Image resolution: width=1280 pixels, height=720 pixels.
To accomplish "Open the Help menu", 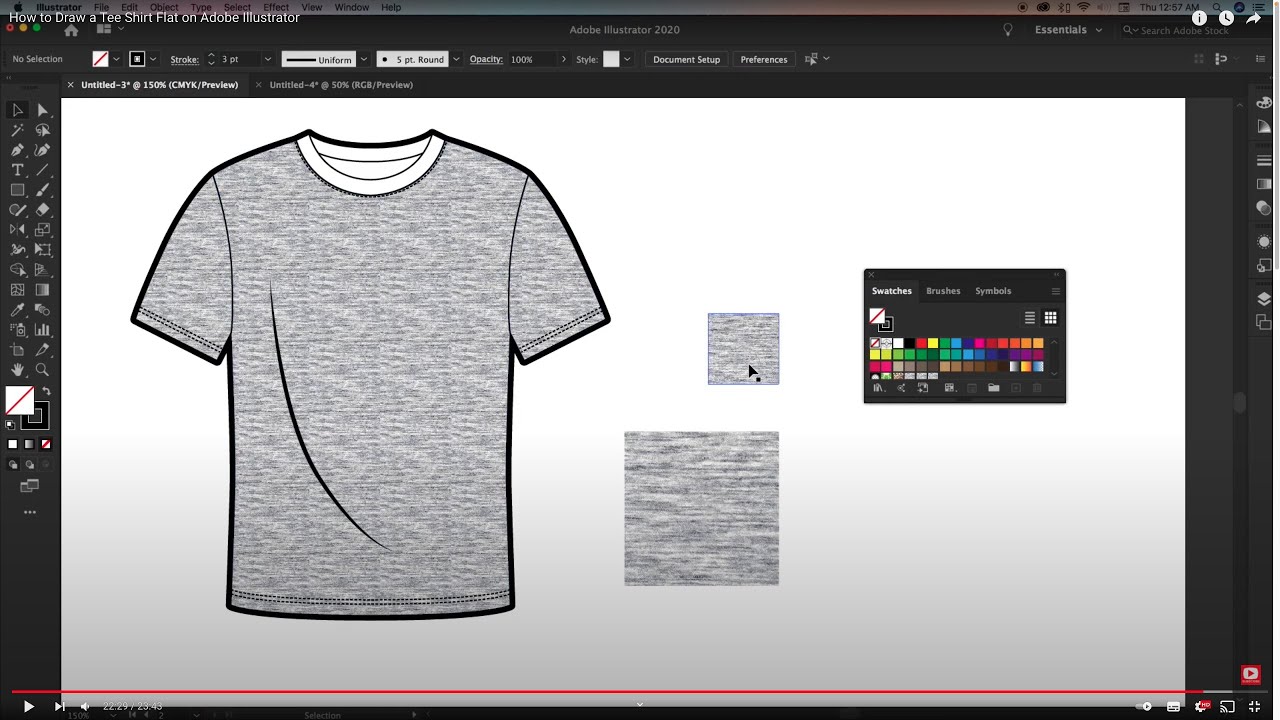I will click(x=391, y=7).
